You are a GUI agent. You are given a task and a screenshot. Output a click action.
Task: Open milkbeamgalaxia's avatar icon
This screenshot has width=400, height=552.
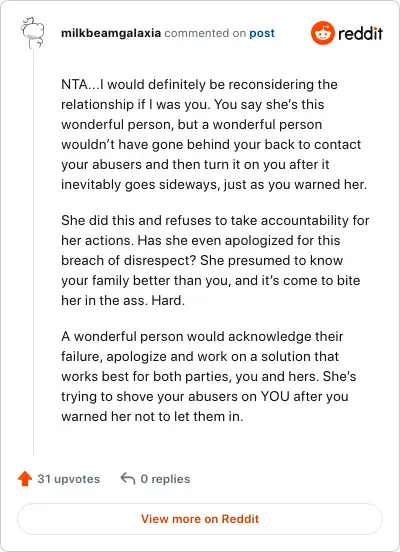[x=32, y=33]
